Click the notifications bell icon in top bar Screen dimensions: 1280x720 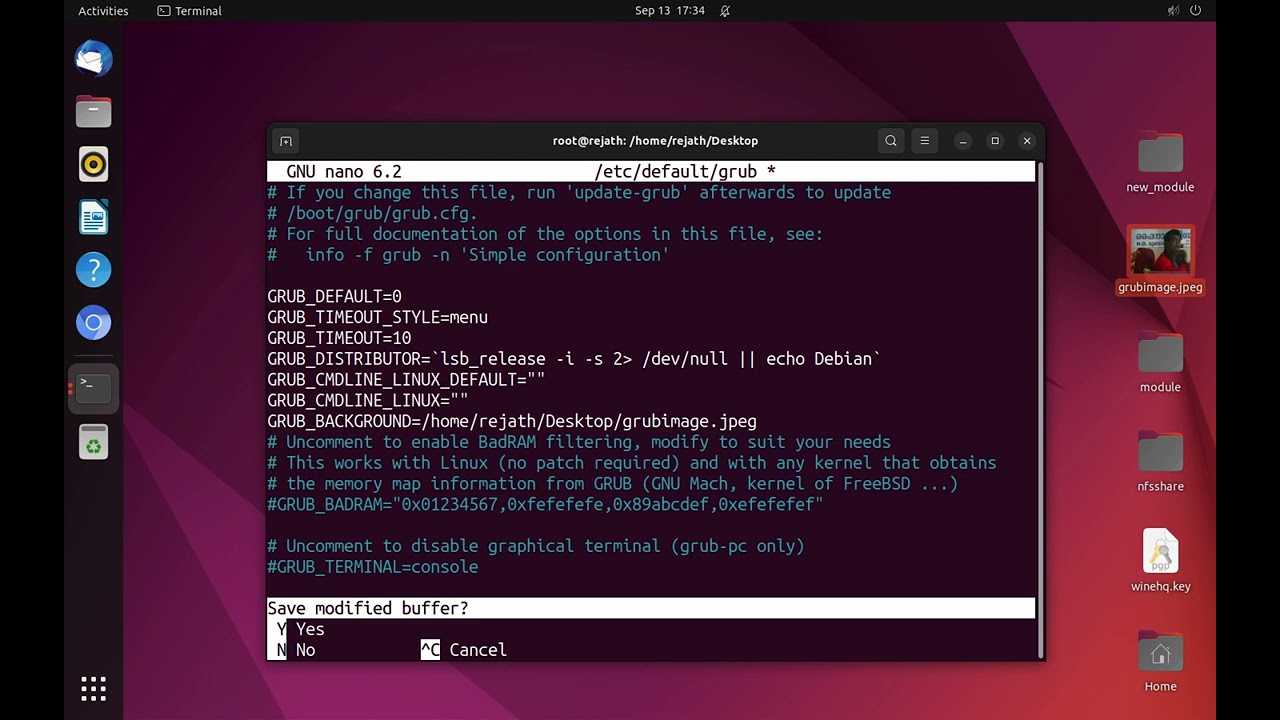click(x=725, y=11)
